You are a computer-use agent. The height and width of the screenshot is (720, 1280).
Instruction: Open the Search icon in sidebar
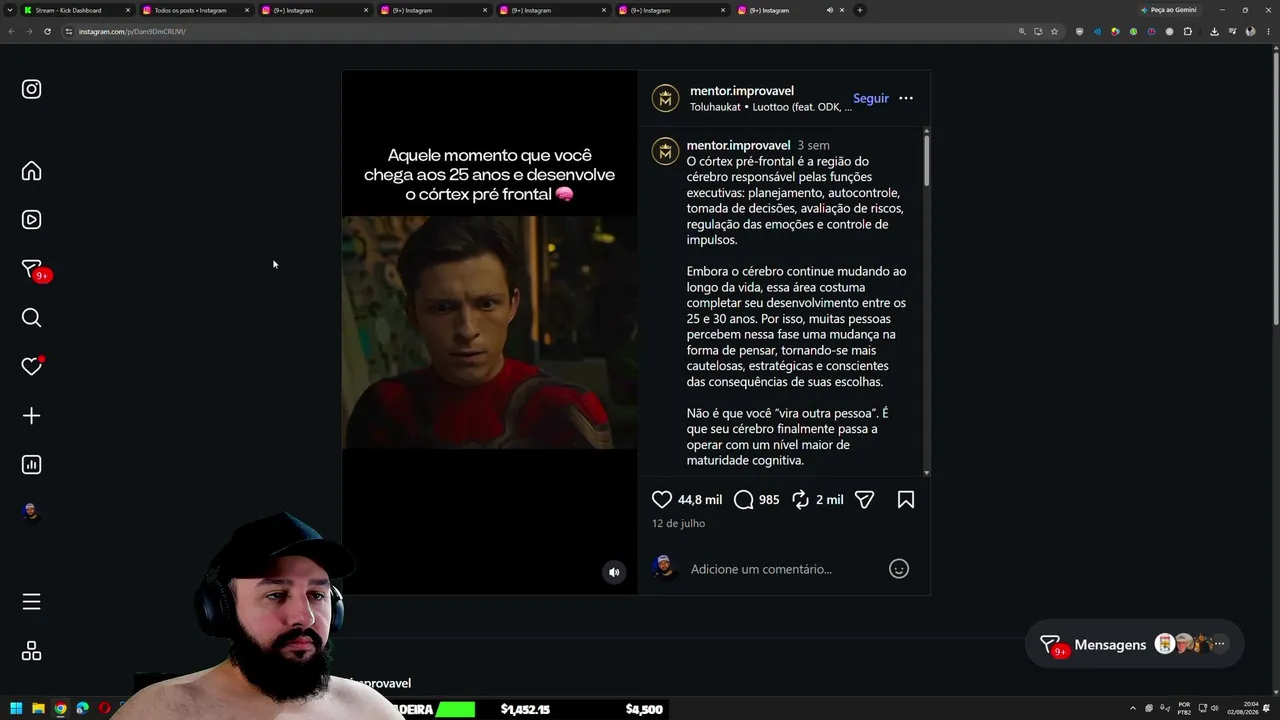click(32, 318)
